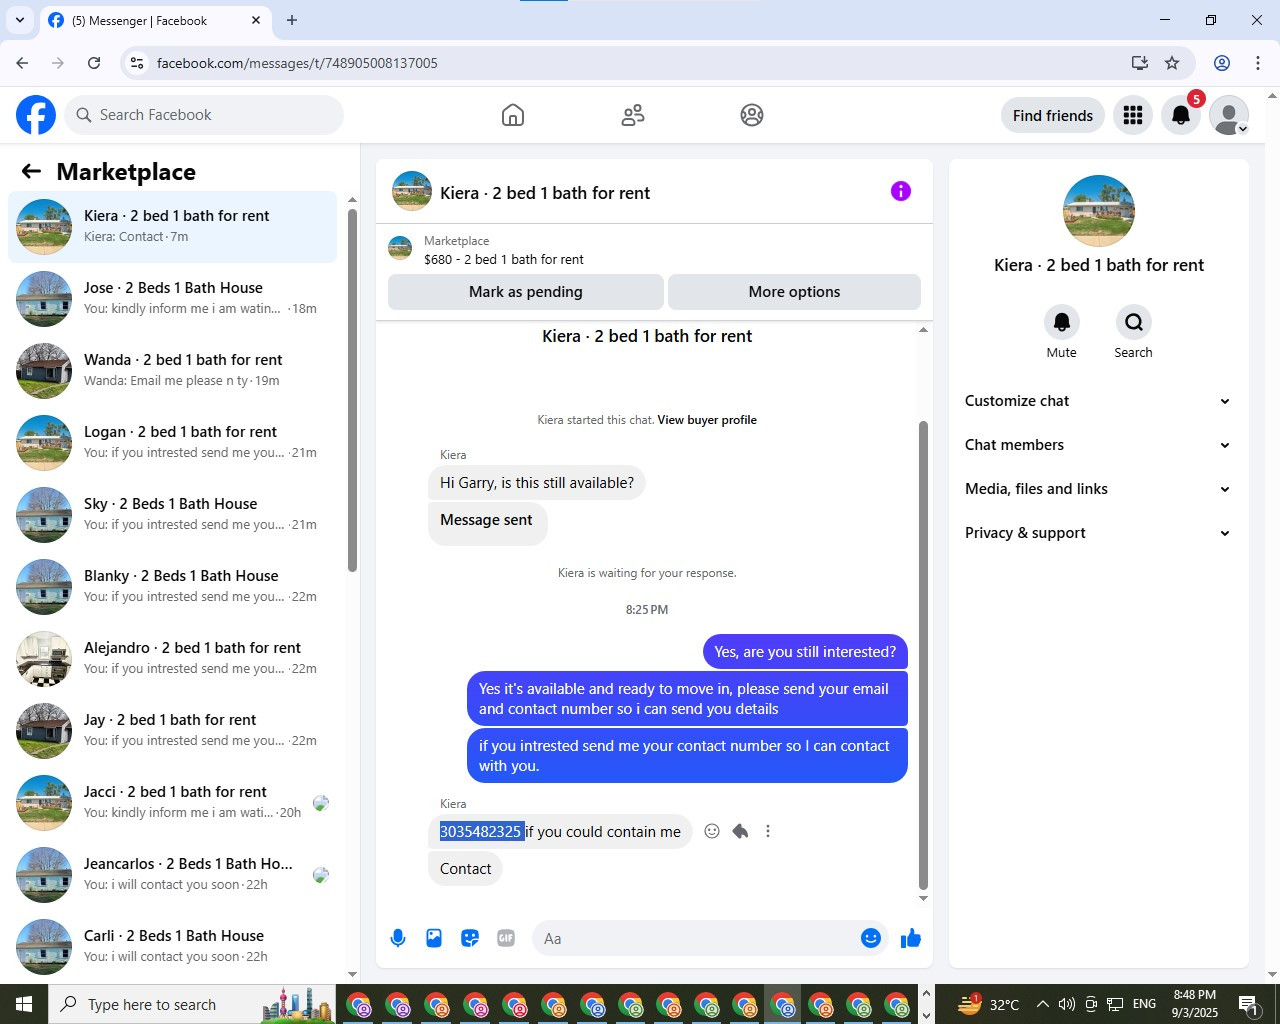Screen dimensions: 1280x1024
Task: Open Jay 2 bed 1 bath chat
Action: pos(173,731)
